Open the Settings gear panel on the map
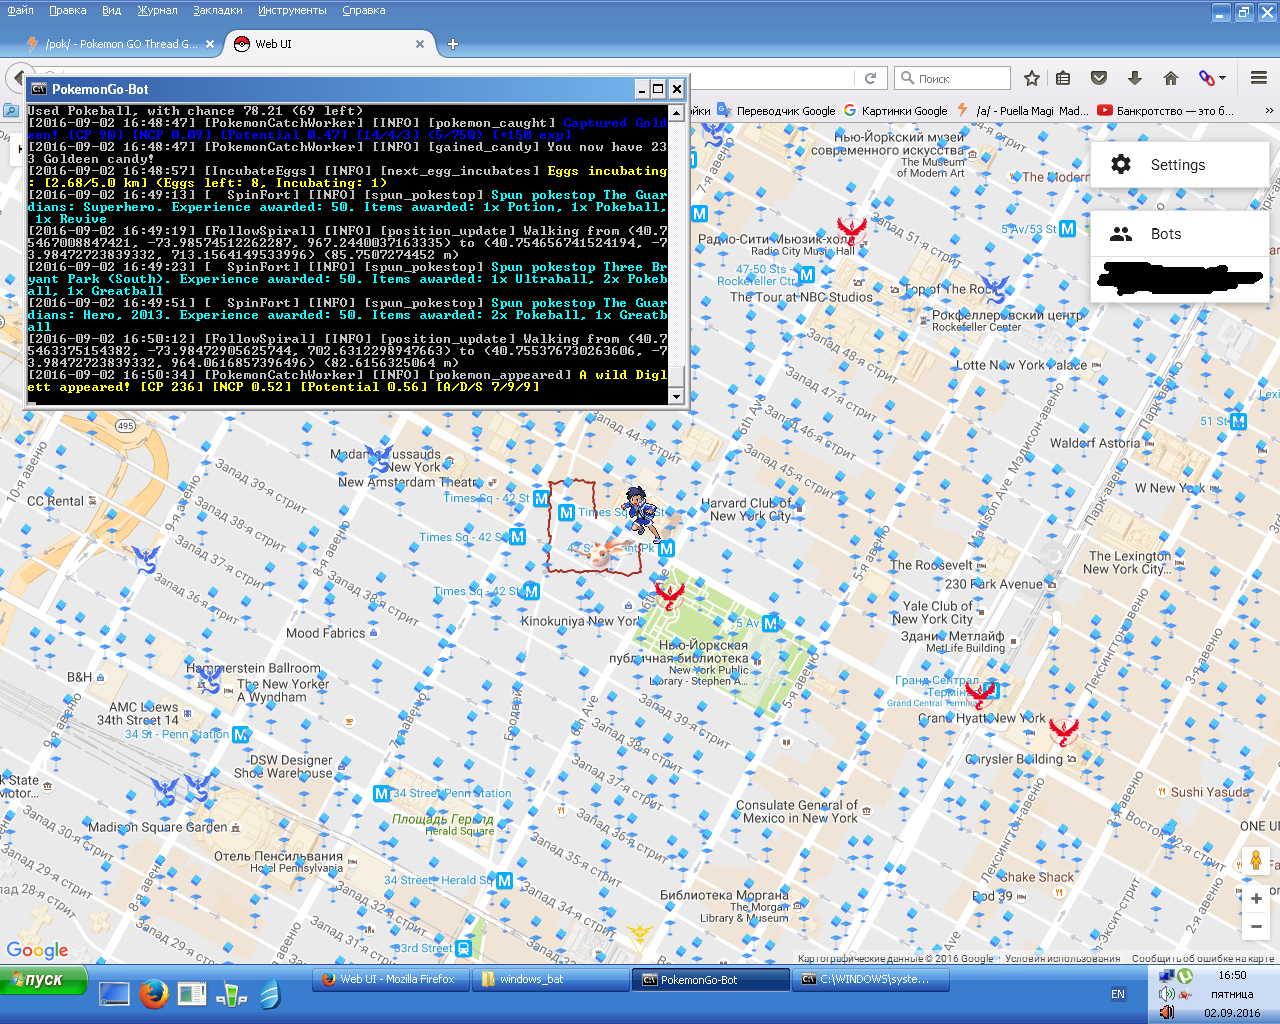 coord(1179,165)
